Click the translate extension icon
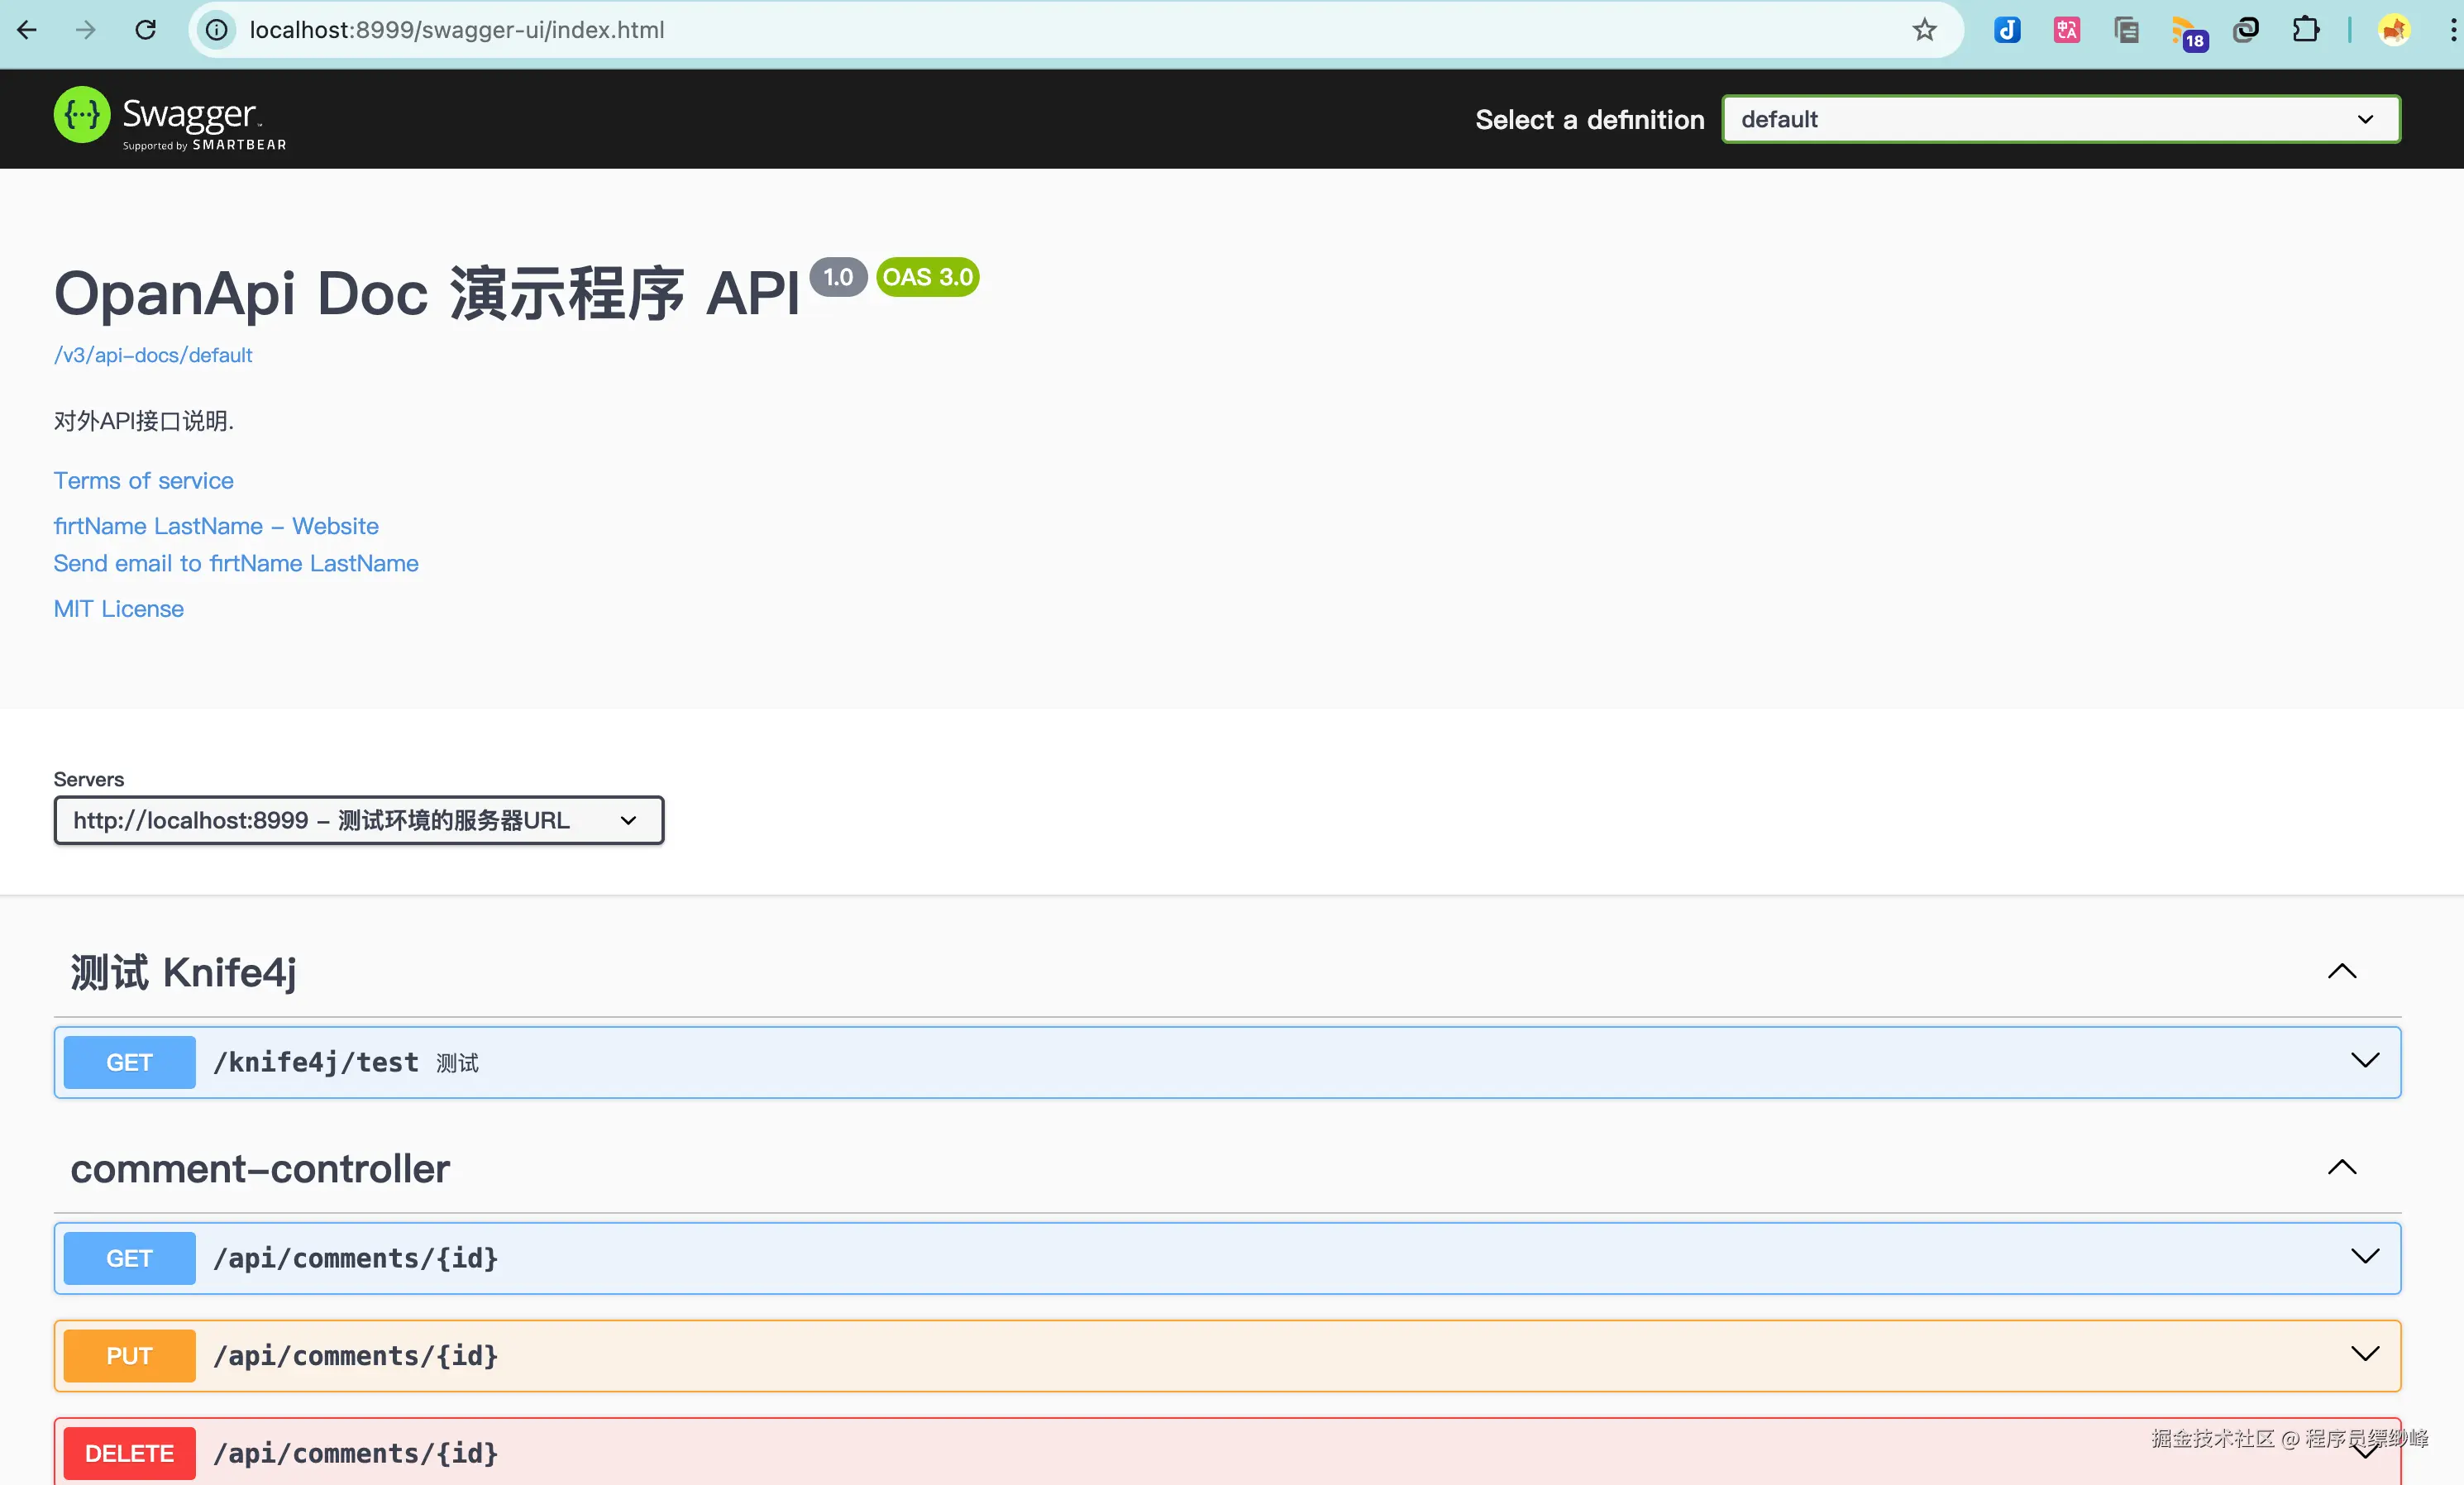Image resolution: width=2464 pixels, height=1485 pixels. pyautogui.click(x=2066, y=30)
